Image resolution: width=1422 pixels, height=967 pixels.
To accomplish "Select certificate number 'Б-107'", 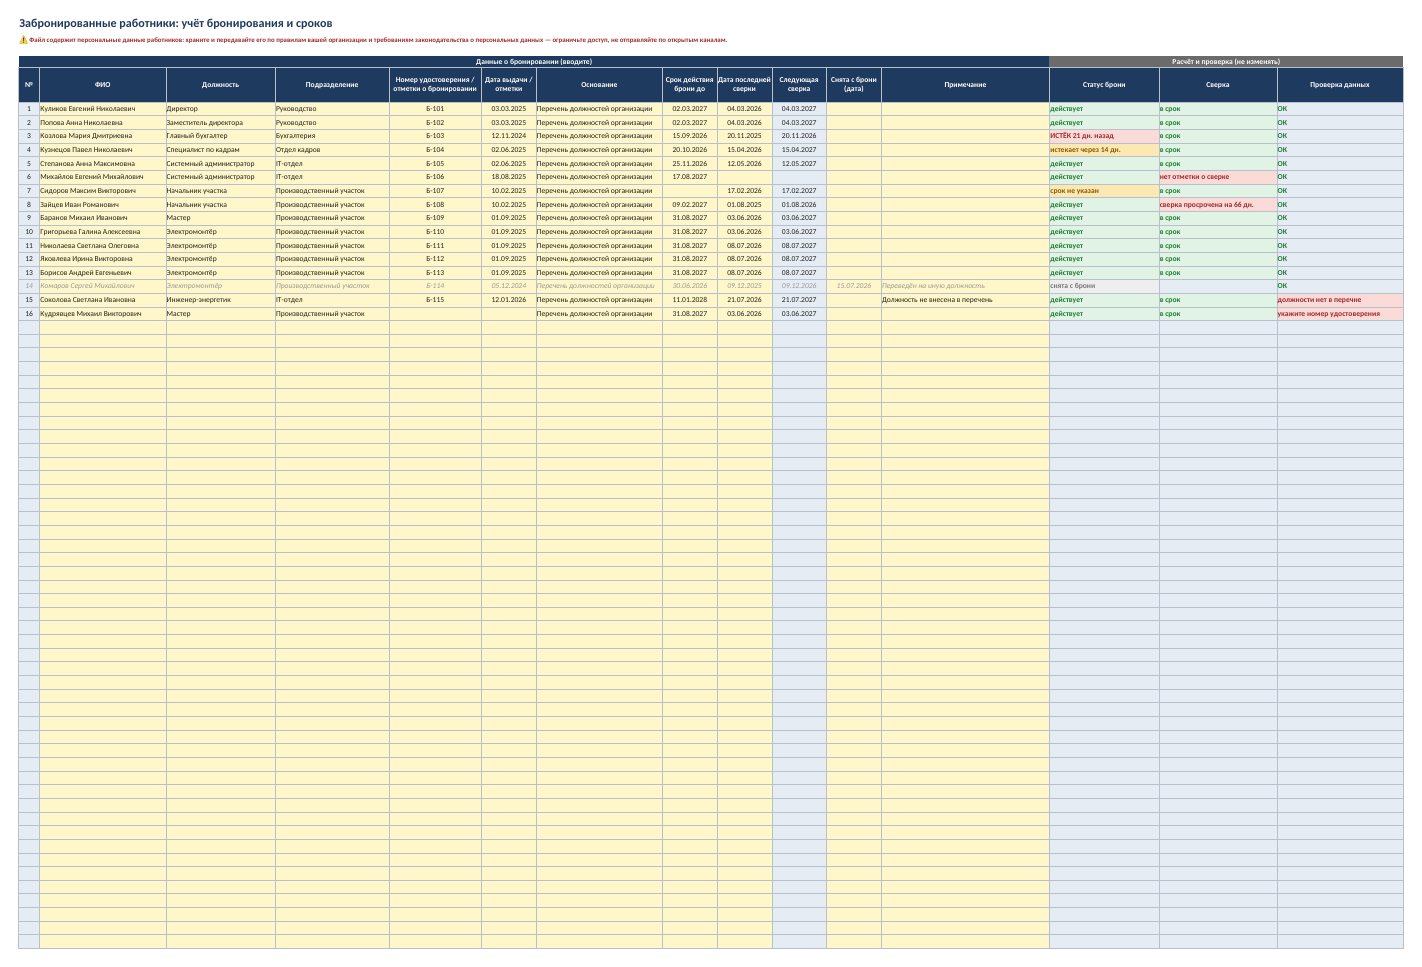I will point(435,191).
